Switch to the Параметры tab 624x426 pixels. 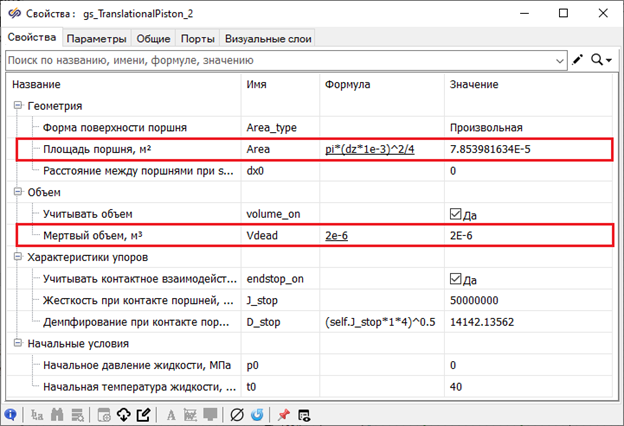pyautogui.click(x=96, y=39)
